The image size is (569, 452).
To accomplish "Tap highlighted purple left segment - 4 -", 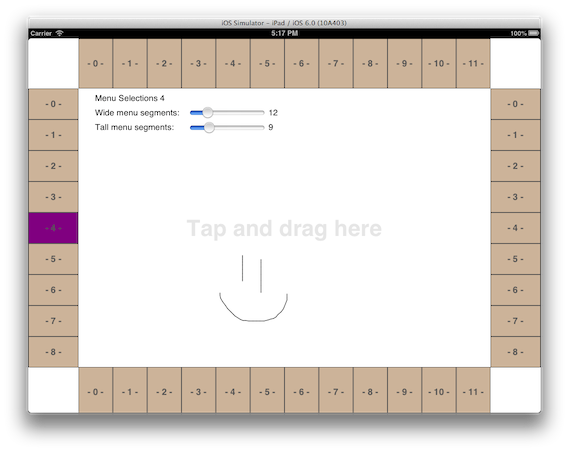I will coord(53,228).
